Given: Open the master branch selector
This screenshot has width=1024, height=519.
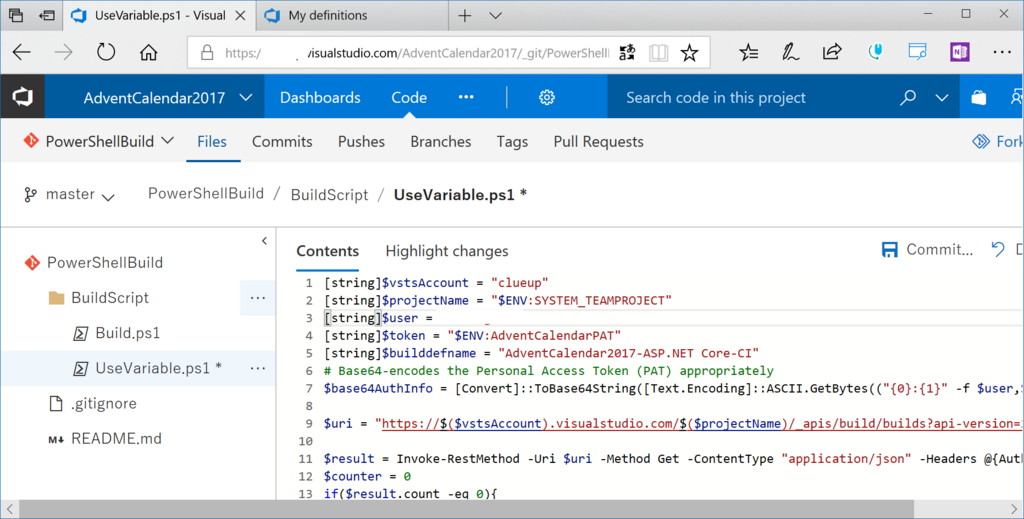Looking at the screenshot, I should click(69, 195).
